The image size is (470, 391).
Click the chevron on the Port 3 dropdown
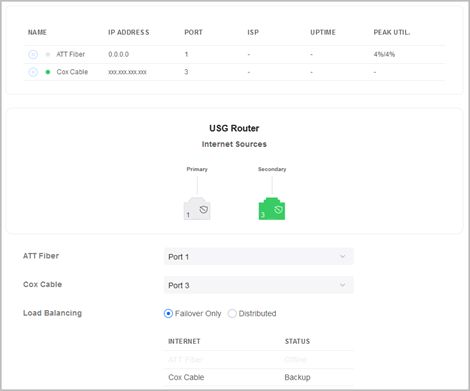[x=342, y=285]
